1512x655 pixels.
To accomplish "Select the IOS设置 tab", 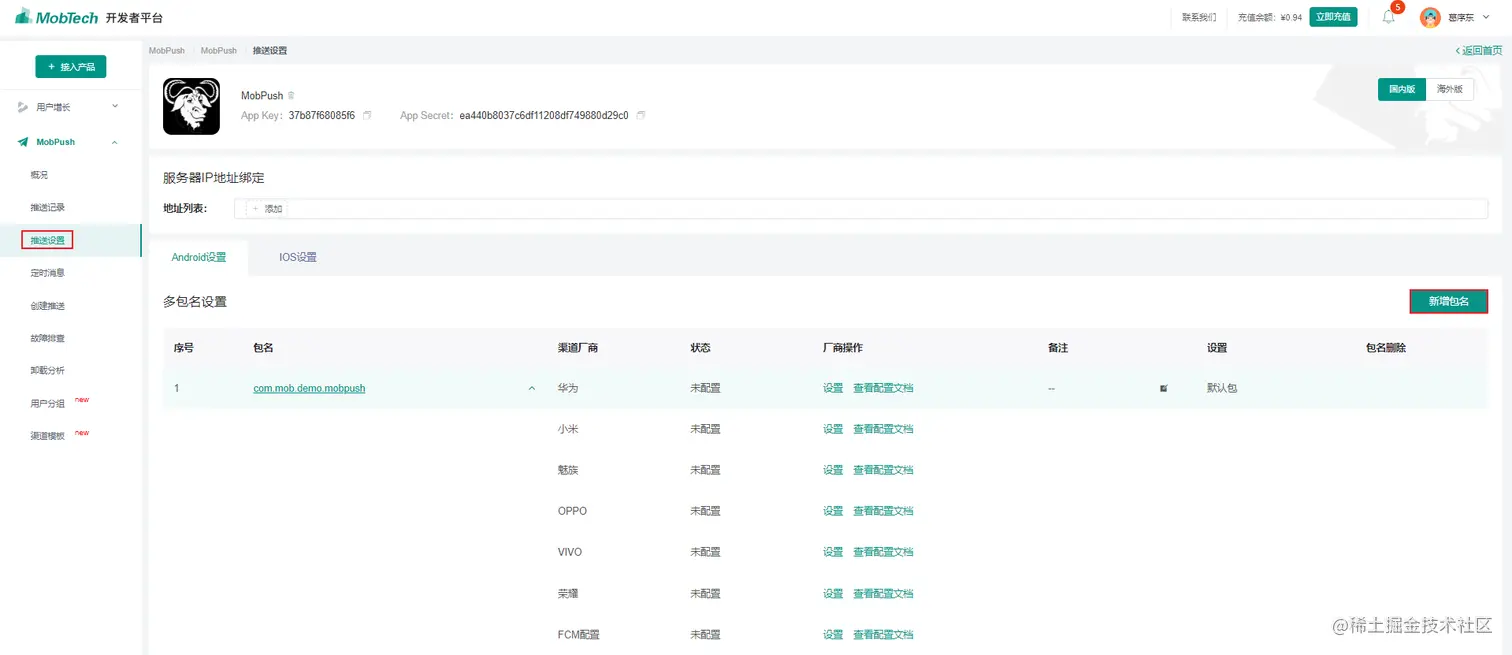I will coord(298,257).
